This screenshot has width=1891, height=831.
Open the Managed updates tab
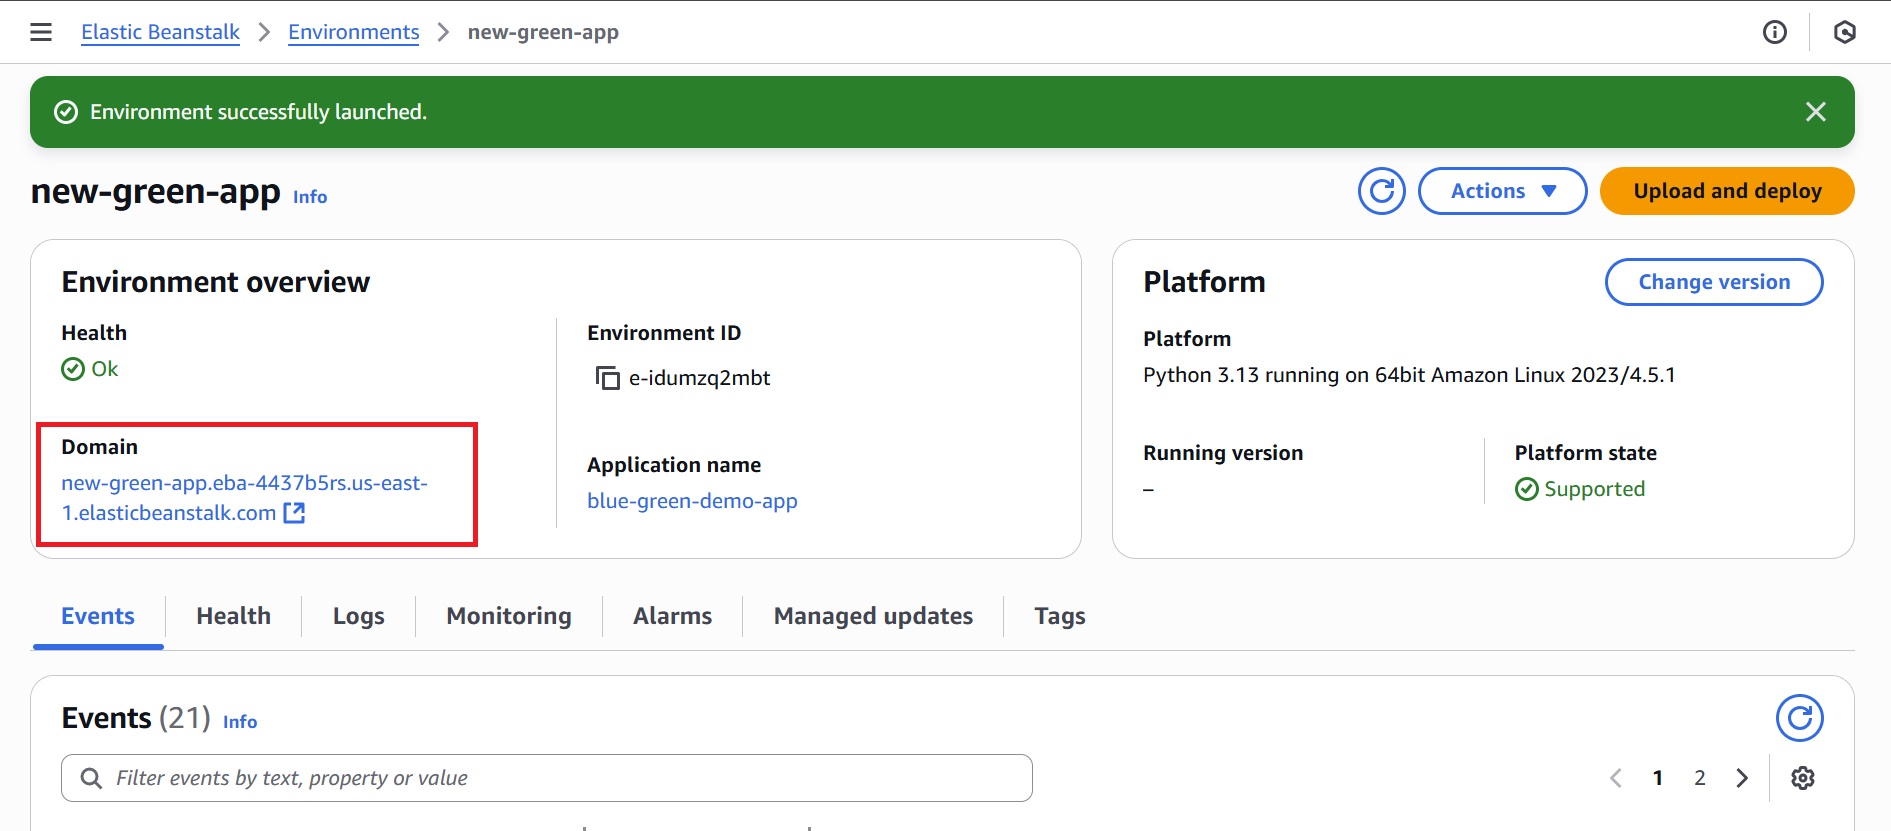point(872,616)
